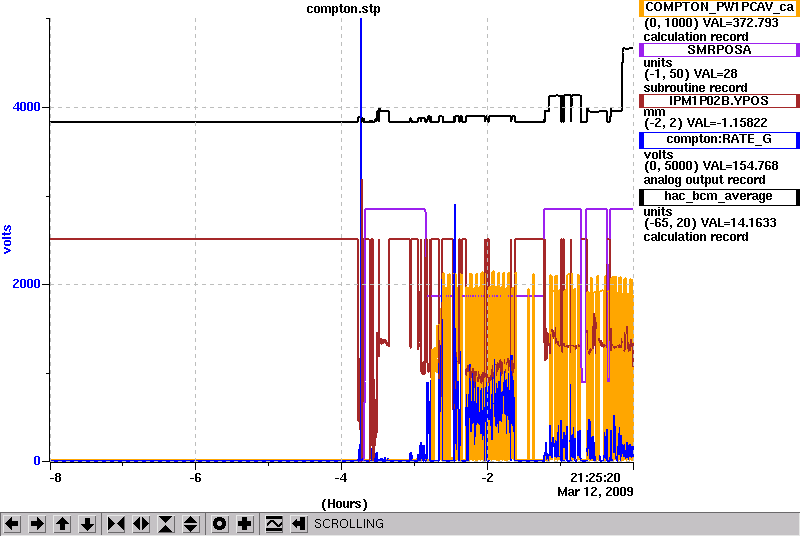Click the arrow-to-bar icon beside SCROLLING
Image resolution: width=800 pixels, height=536 pixels.
click(x=299, y=524)
